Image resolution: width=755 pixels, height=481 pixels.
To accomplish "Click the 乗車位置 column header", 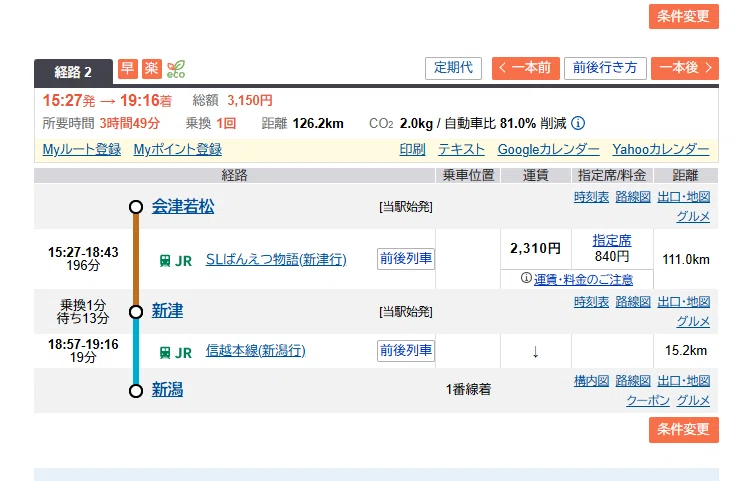I will [468, 175].
